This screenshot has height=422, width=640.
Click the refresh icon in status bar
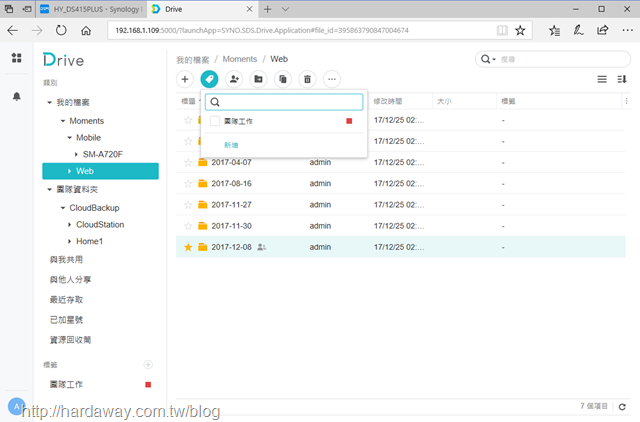(x=622, y=406)
